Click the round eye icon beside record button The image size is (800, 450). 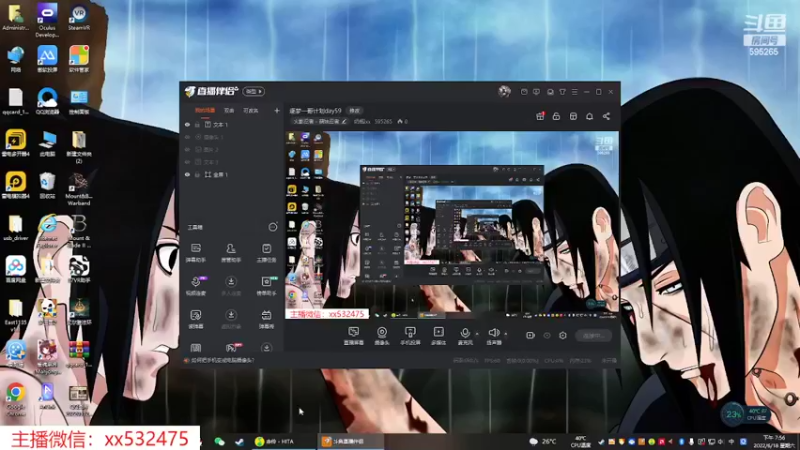pyautogui.click(x=547, y=335)
